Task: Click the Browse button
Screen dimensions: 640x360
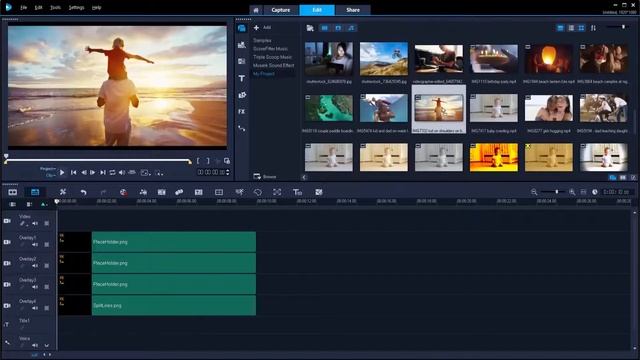Action: [x=265, y=176]
